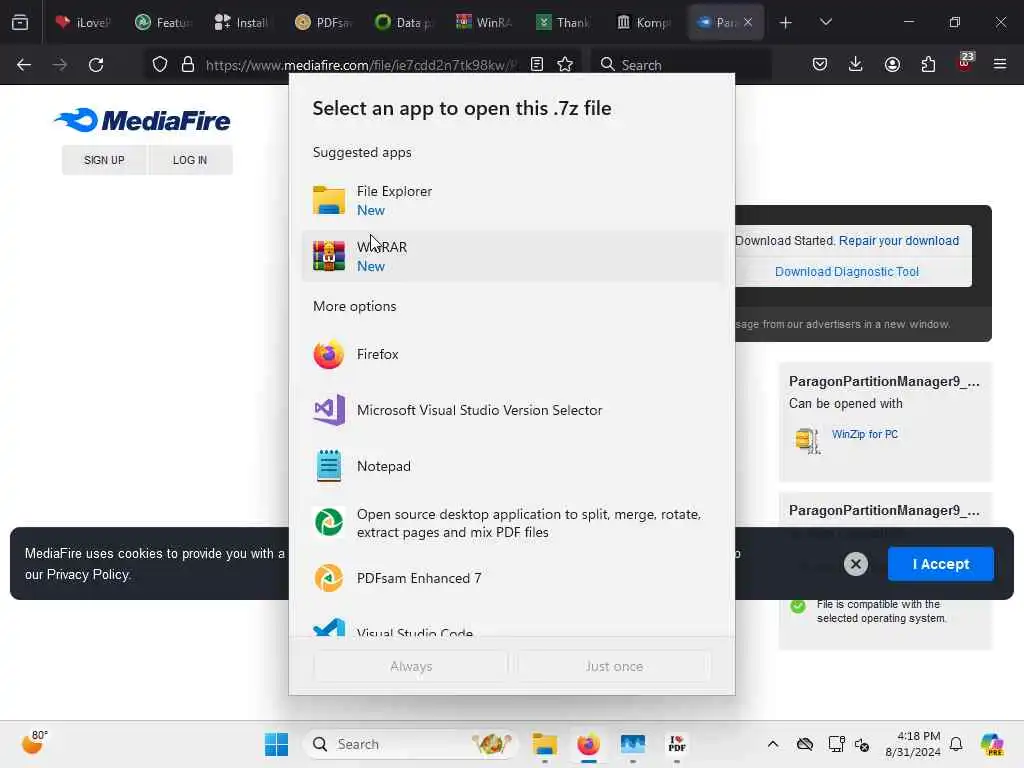1024x768 pixels.
Task: Open the extensions puzzle icon
Action: [928, 65]
